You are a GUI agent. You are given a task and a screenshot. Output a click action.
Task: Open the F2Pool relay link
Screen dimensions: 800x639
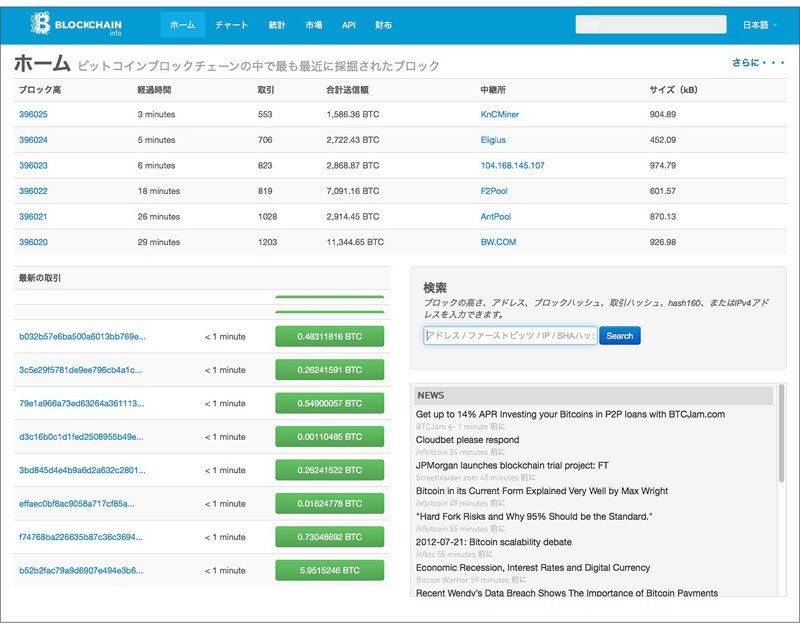point(494,191)
